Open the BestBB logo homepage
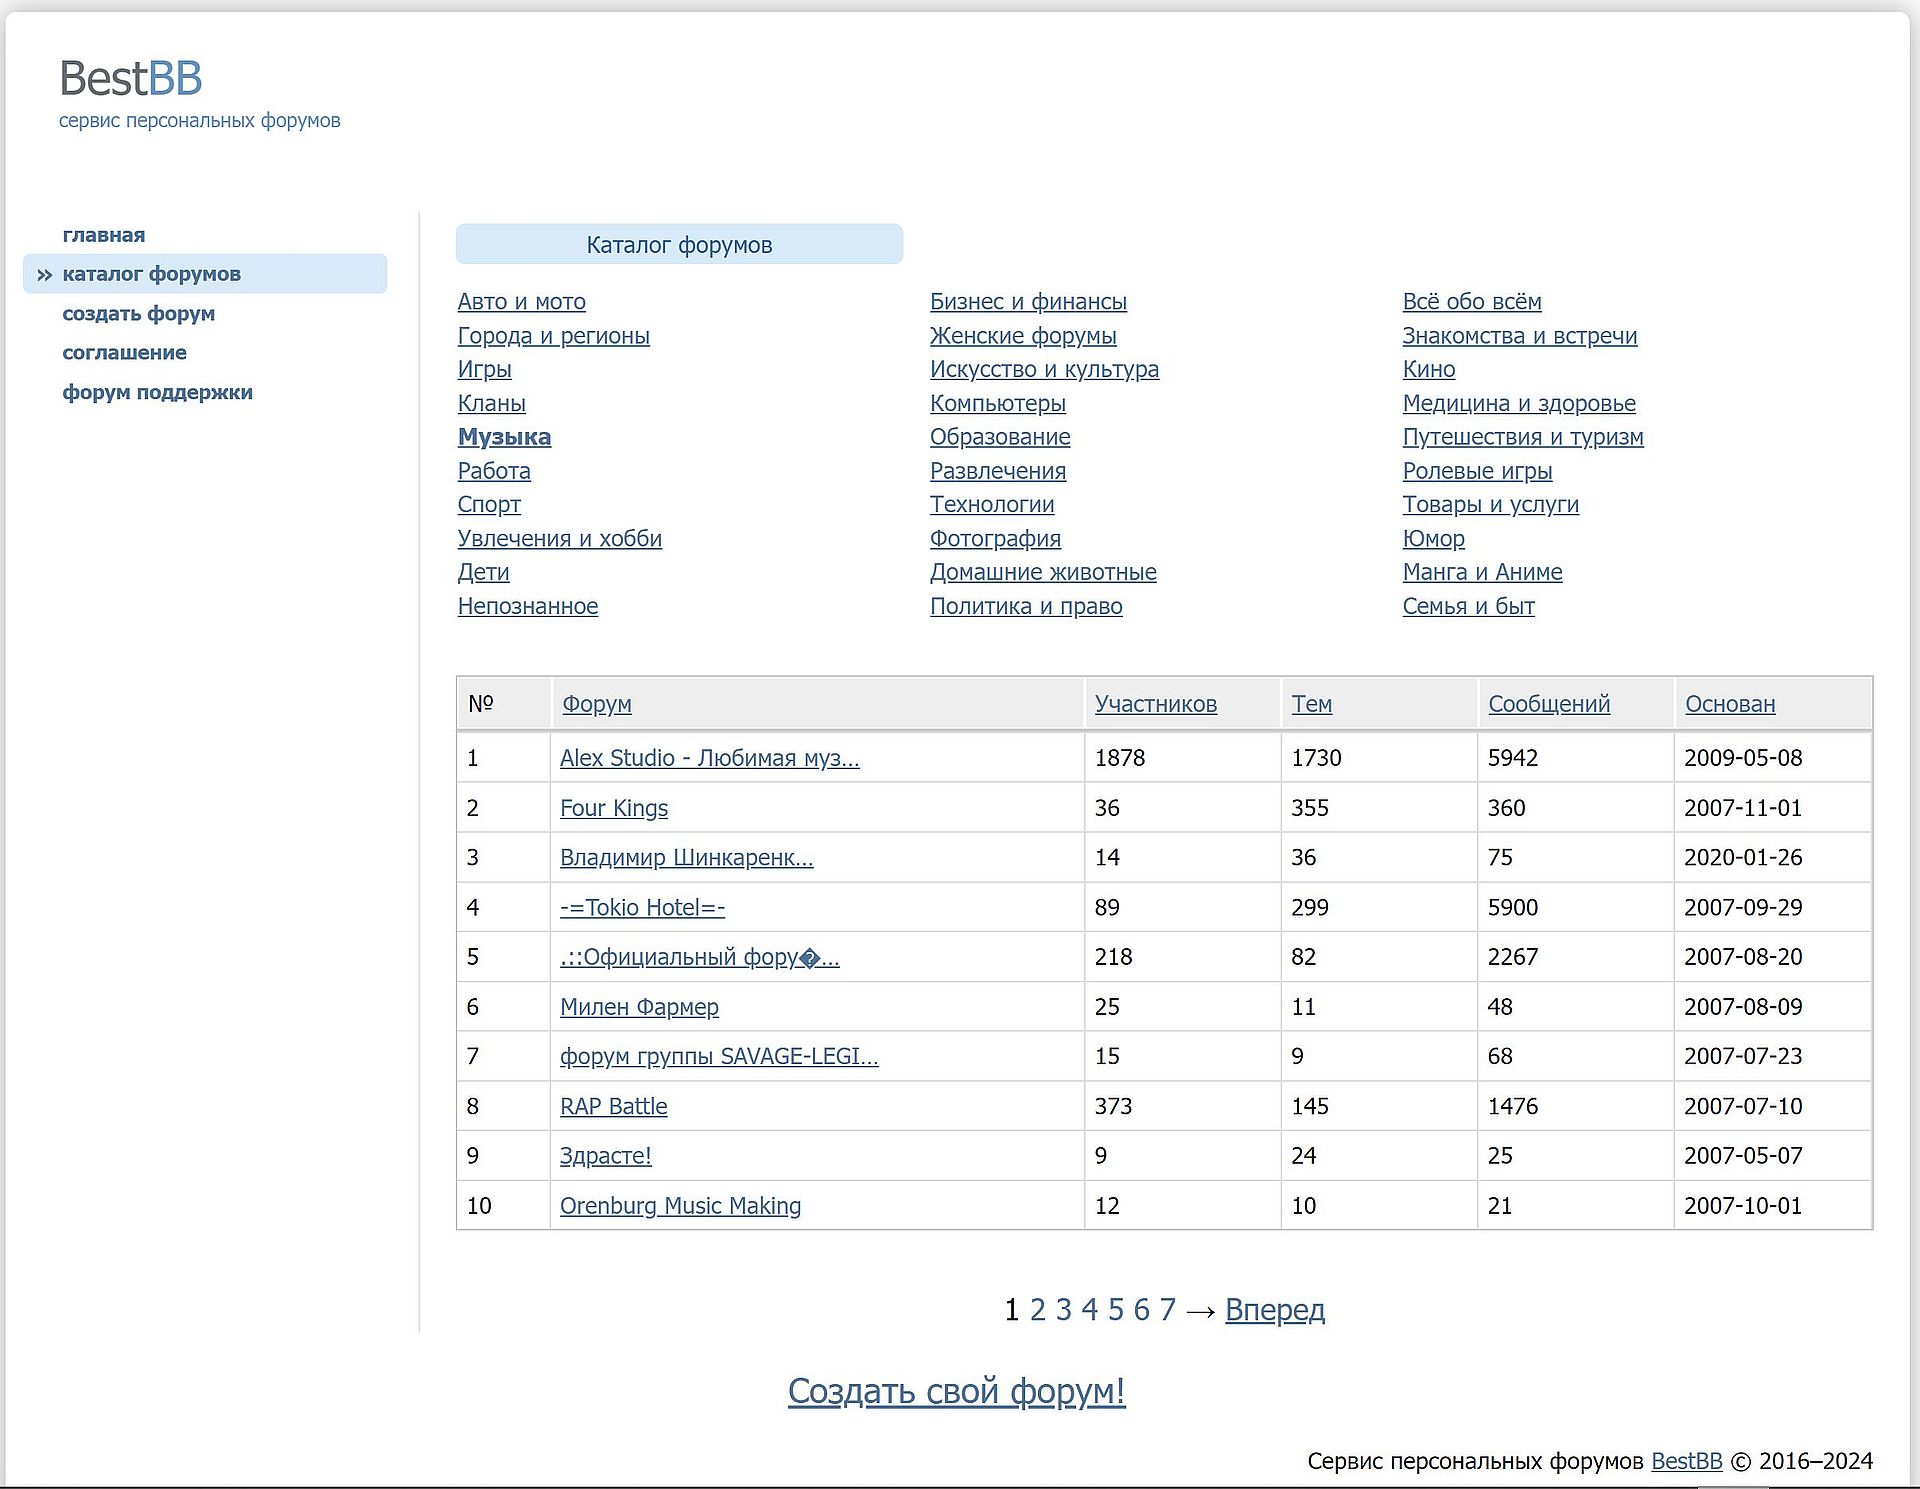The width and height of the screenshot is (1920, 1489). (x=131, y=78)
